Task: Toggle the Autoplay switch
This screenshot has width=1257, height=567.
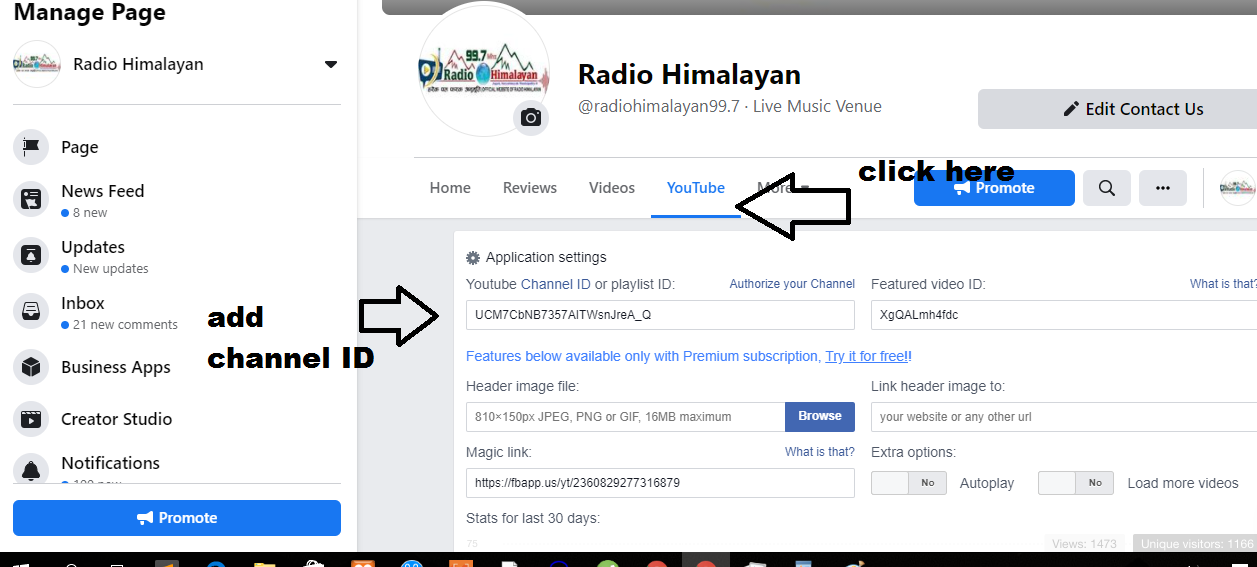Action: point(909,483)
